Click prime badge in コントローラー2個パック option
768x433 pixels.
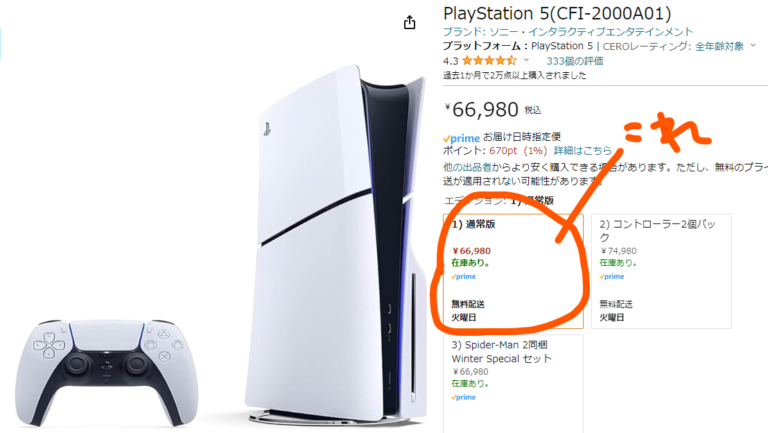tap(612, 277)
